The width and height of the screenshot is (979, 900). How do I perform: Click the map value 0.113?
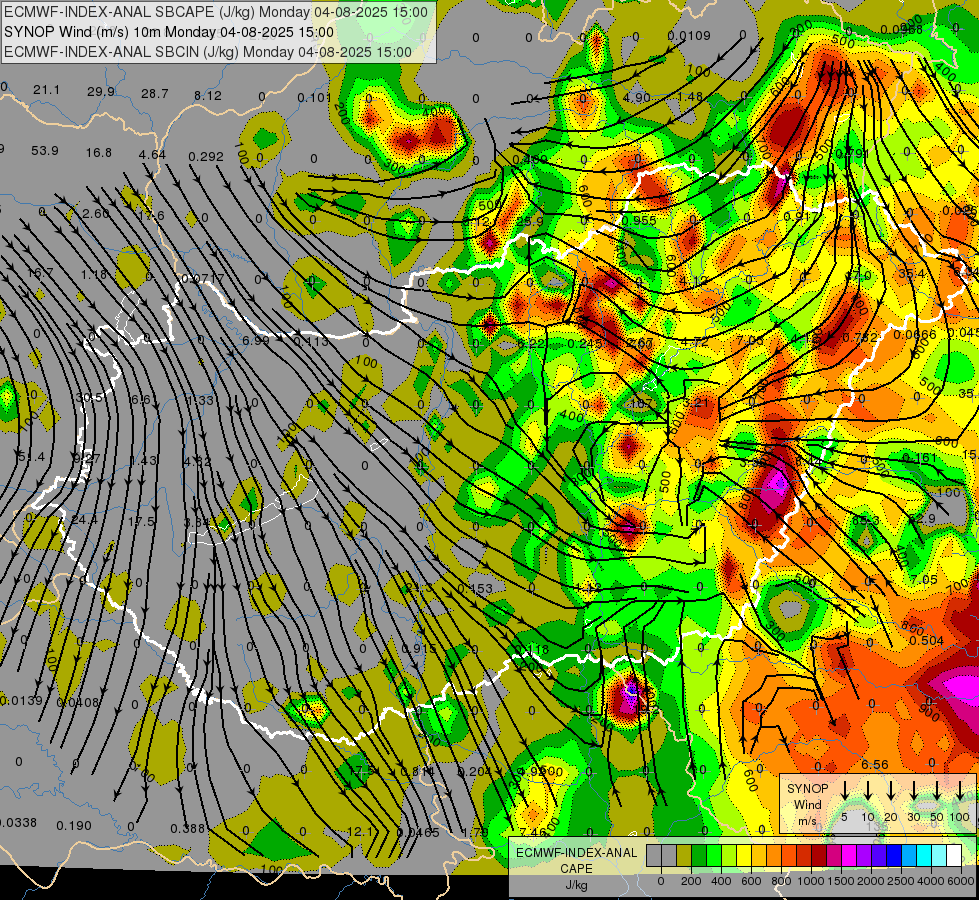(x=310, y=342)
